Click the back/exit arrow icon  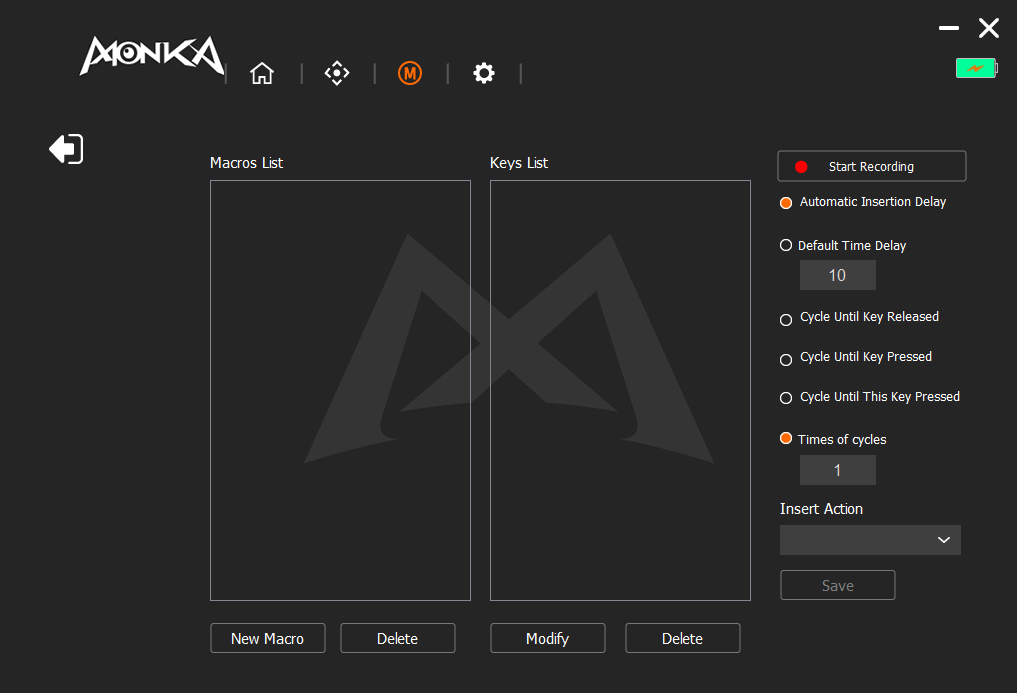66,149
